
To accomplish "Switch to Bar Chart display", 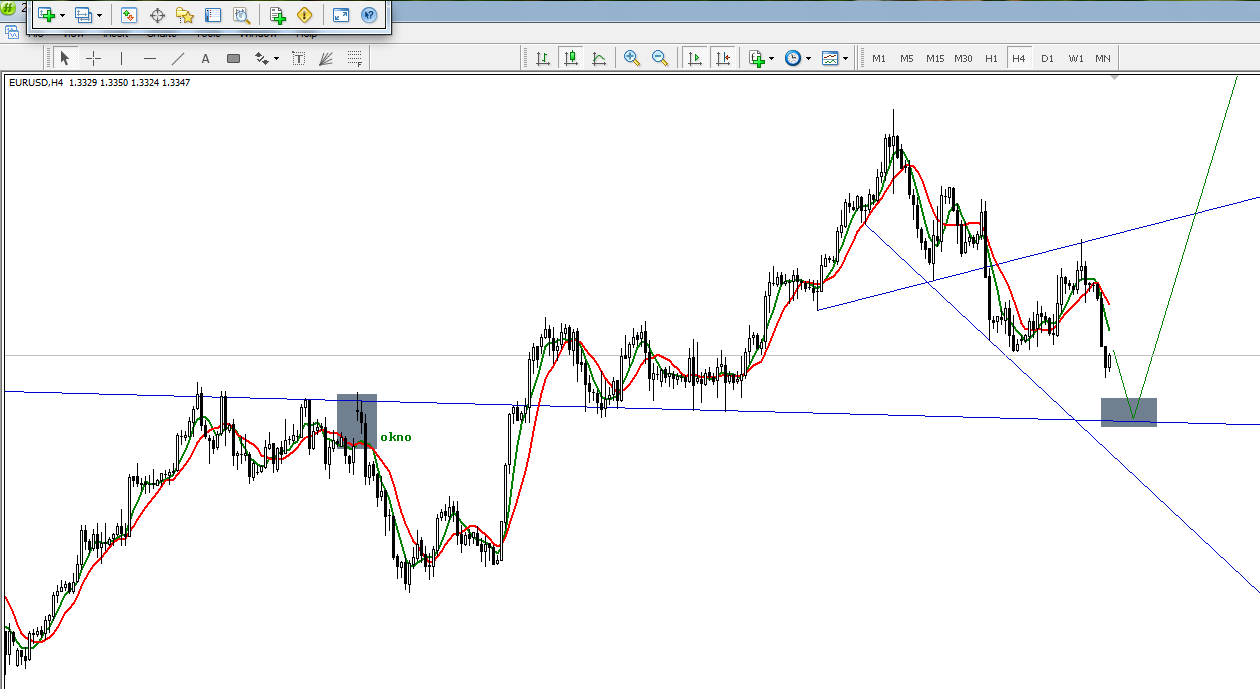I will 543,58.
